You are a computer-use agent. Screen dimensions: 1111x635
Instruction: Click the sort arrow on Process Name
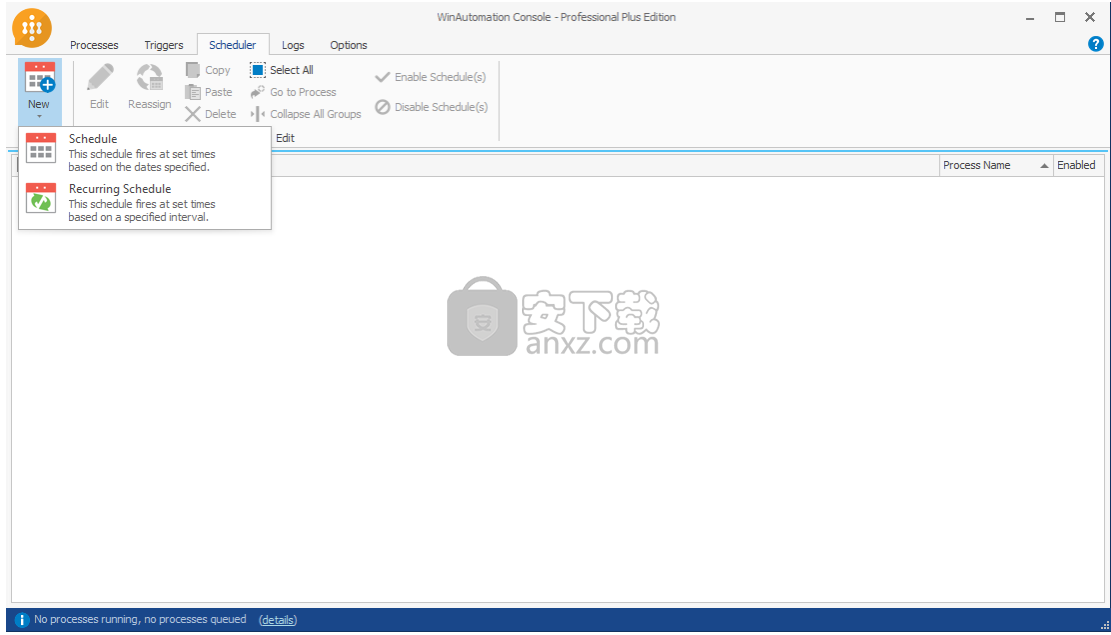[1044, 166]
